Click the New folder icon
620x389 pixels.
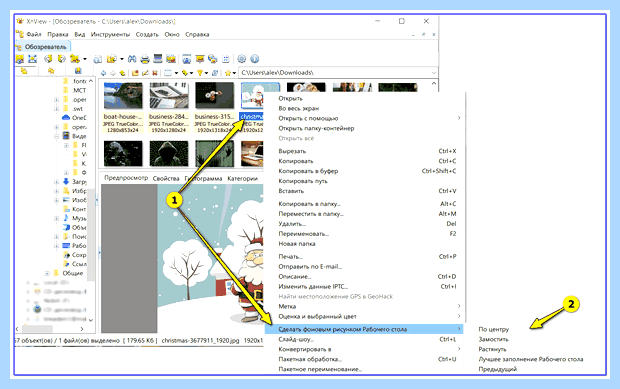click(135, 73)
